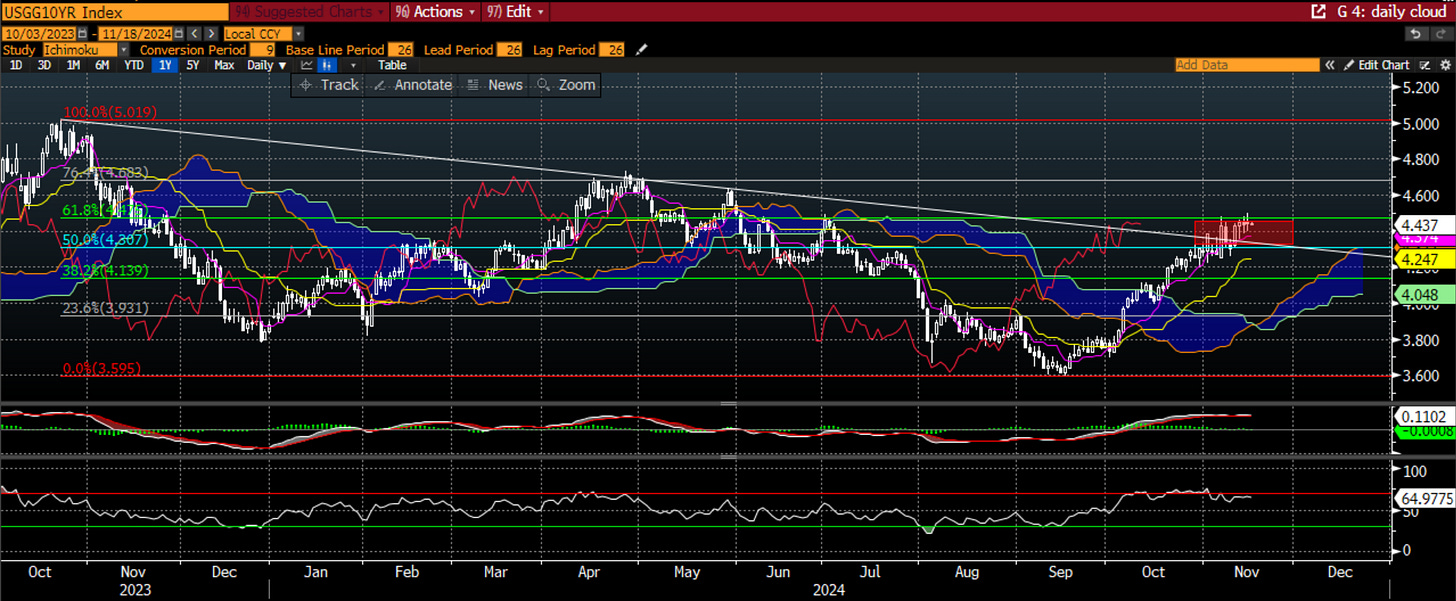Click the 0.1102 MACD value label
The width and height of the screenshot is (1456, 601).
pyautogui.click(x=1426, y=416)
